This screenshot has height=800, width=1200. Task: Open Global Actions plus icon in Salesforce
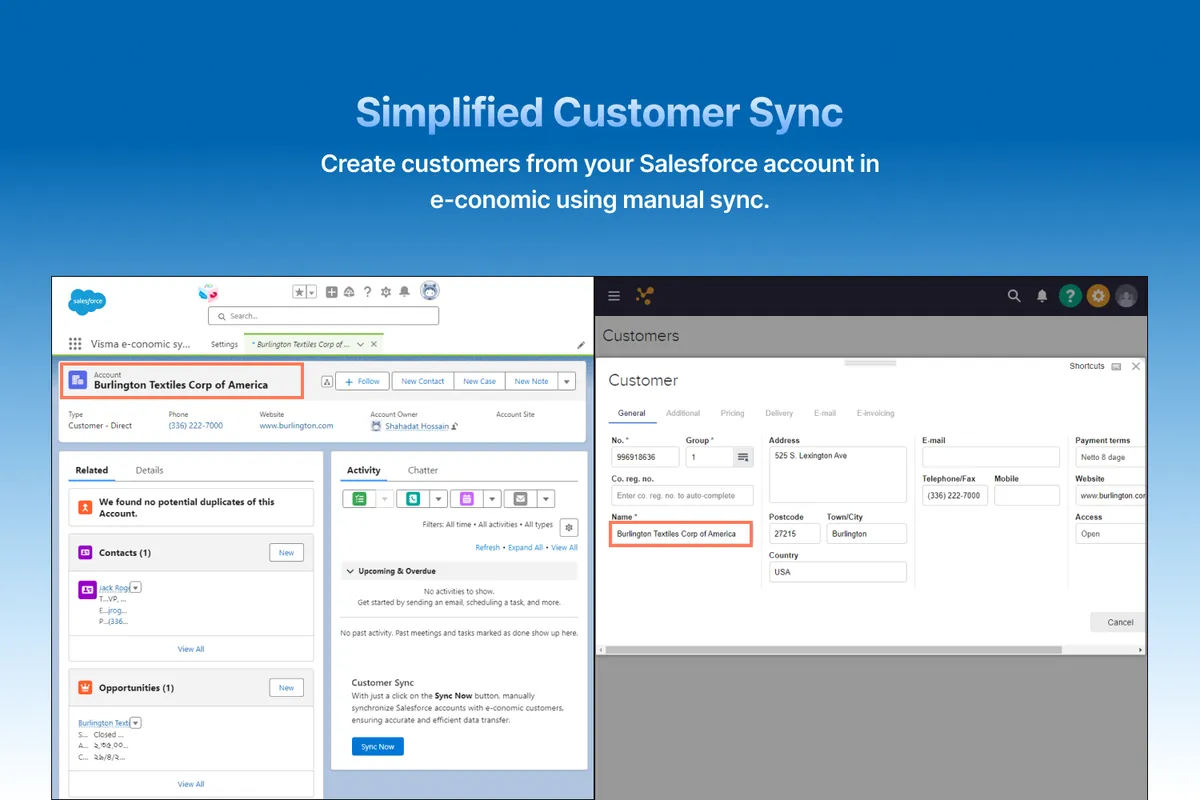click(x=332, y=292)
